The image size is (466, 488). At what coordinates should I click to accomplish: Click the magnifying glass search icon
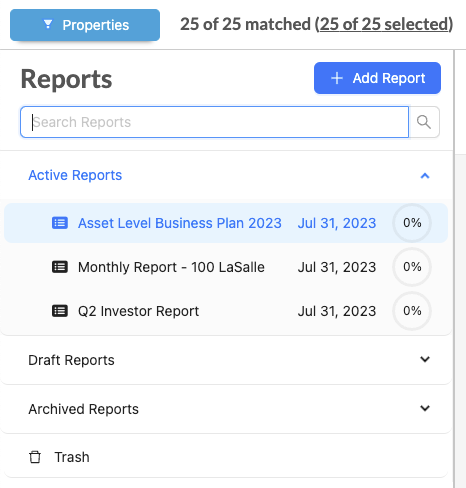(x=424, y=122)
